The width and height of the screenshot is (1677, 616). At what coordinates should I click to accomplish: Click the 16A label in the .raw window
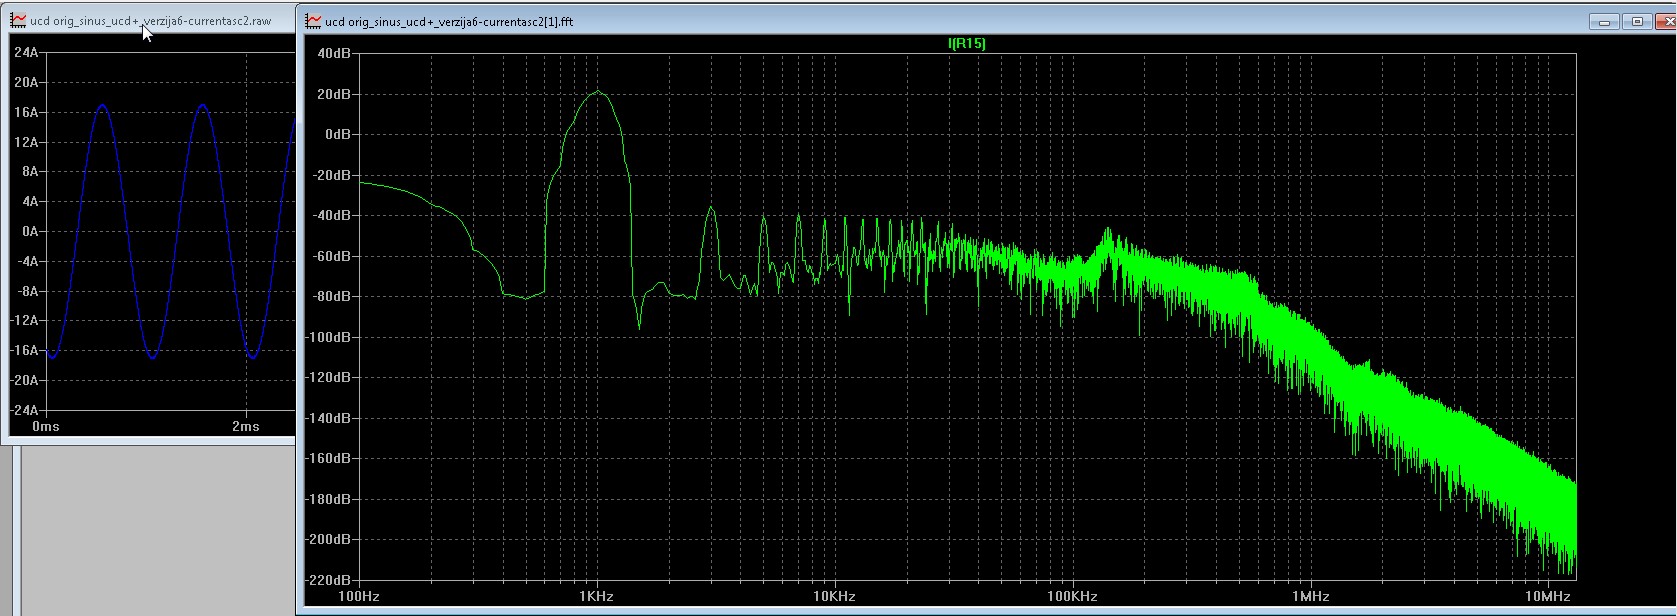click(x=27, y=112)
